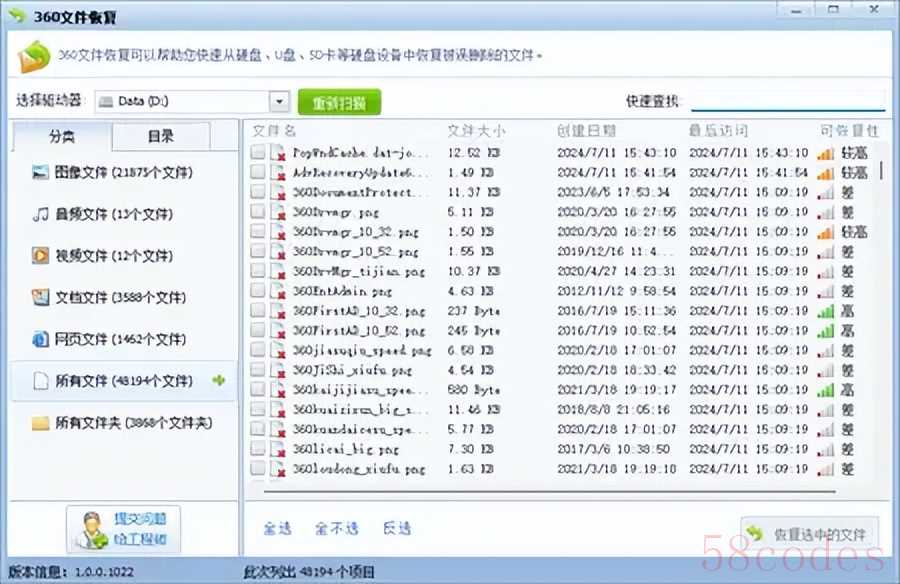The image size is (900, 584).
Task: Click file icon of AdvRecoveryUpdate row
Action: (x=278, y=172)
